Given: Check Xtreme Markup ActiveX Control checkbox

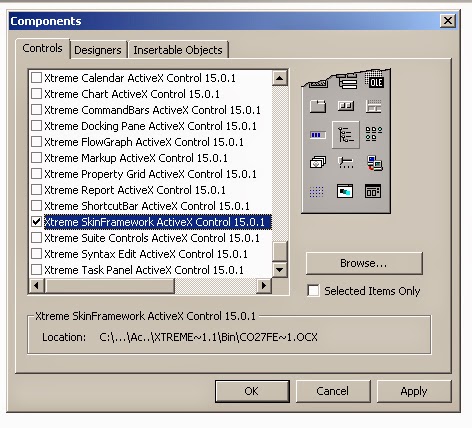Looking at the screenshot, I should (x=36, y=158).
